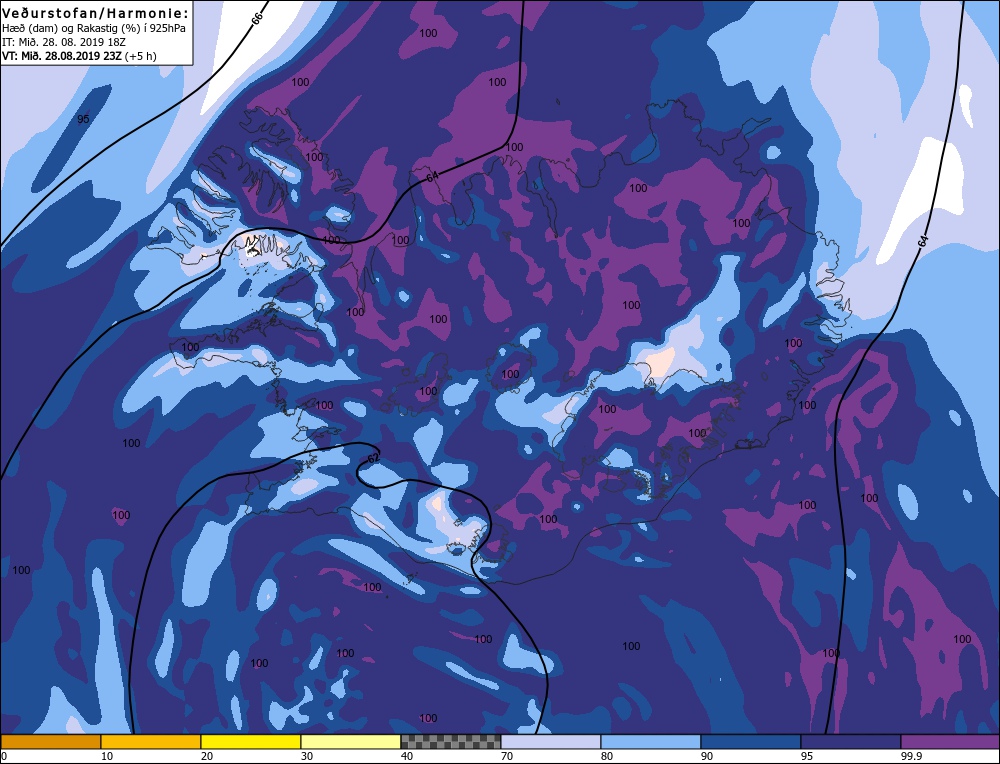Click legend scale label "40"
Viewport: 1000px width, 764px height.
click(407, 756)
